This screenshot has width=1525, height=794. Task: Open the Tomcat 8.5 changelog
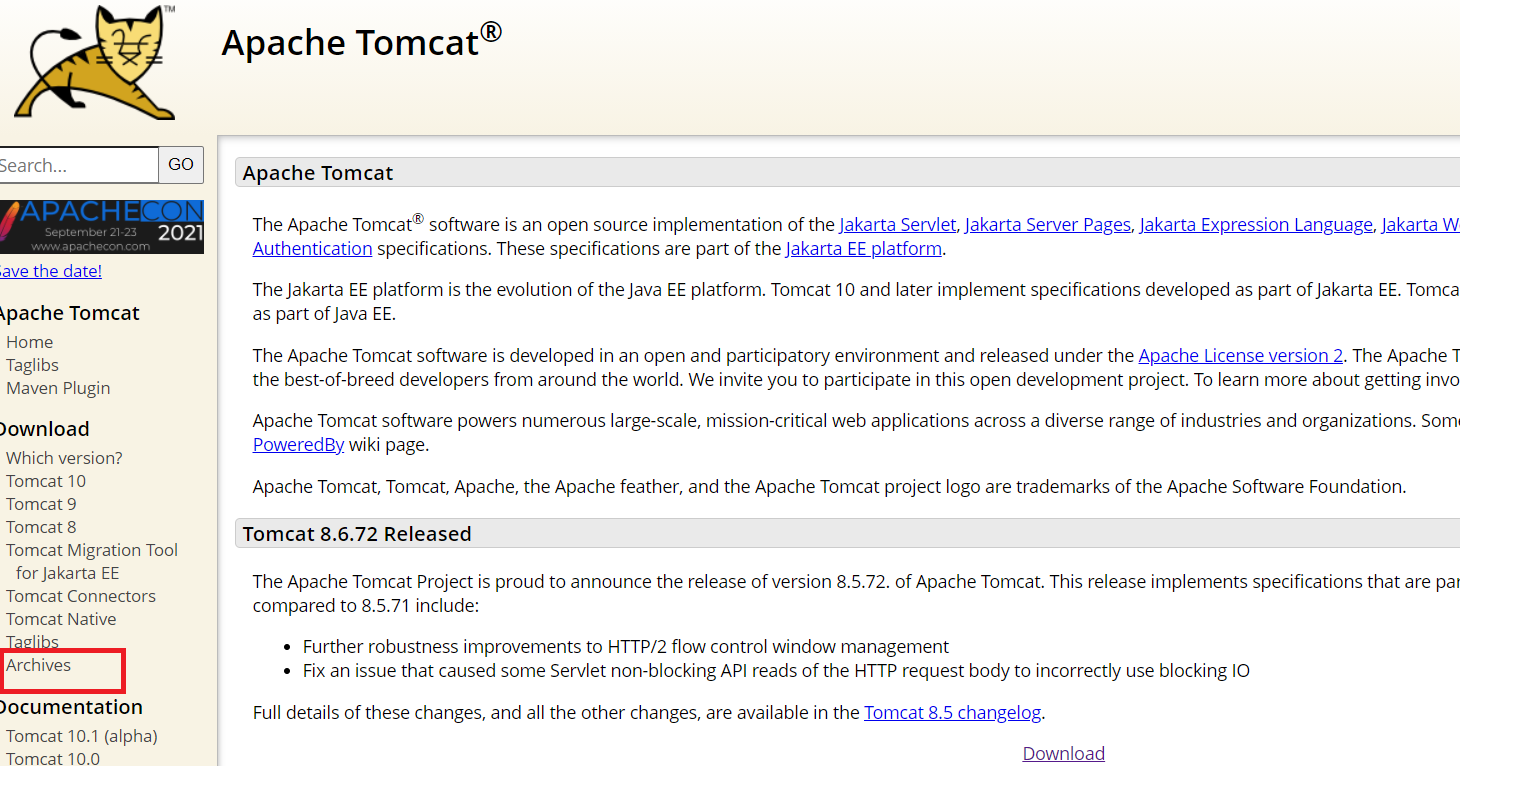tap(952, 712)
